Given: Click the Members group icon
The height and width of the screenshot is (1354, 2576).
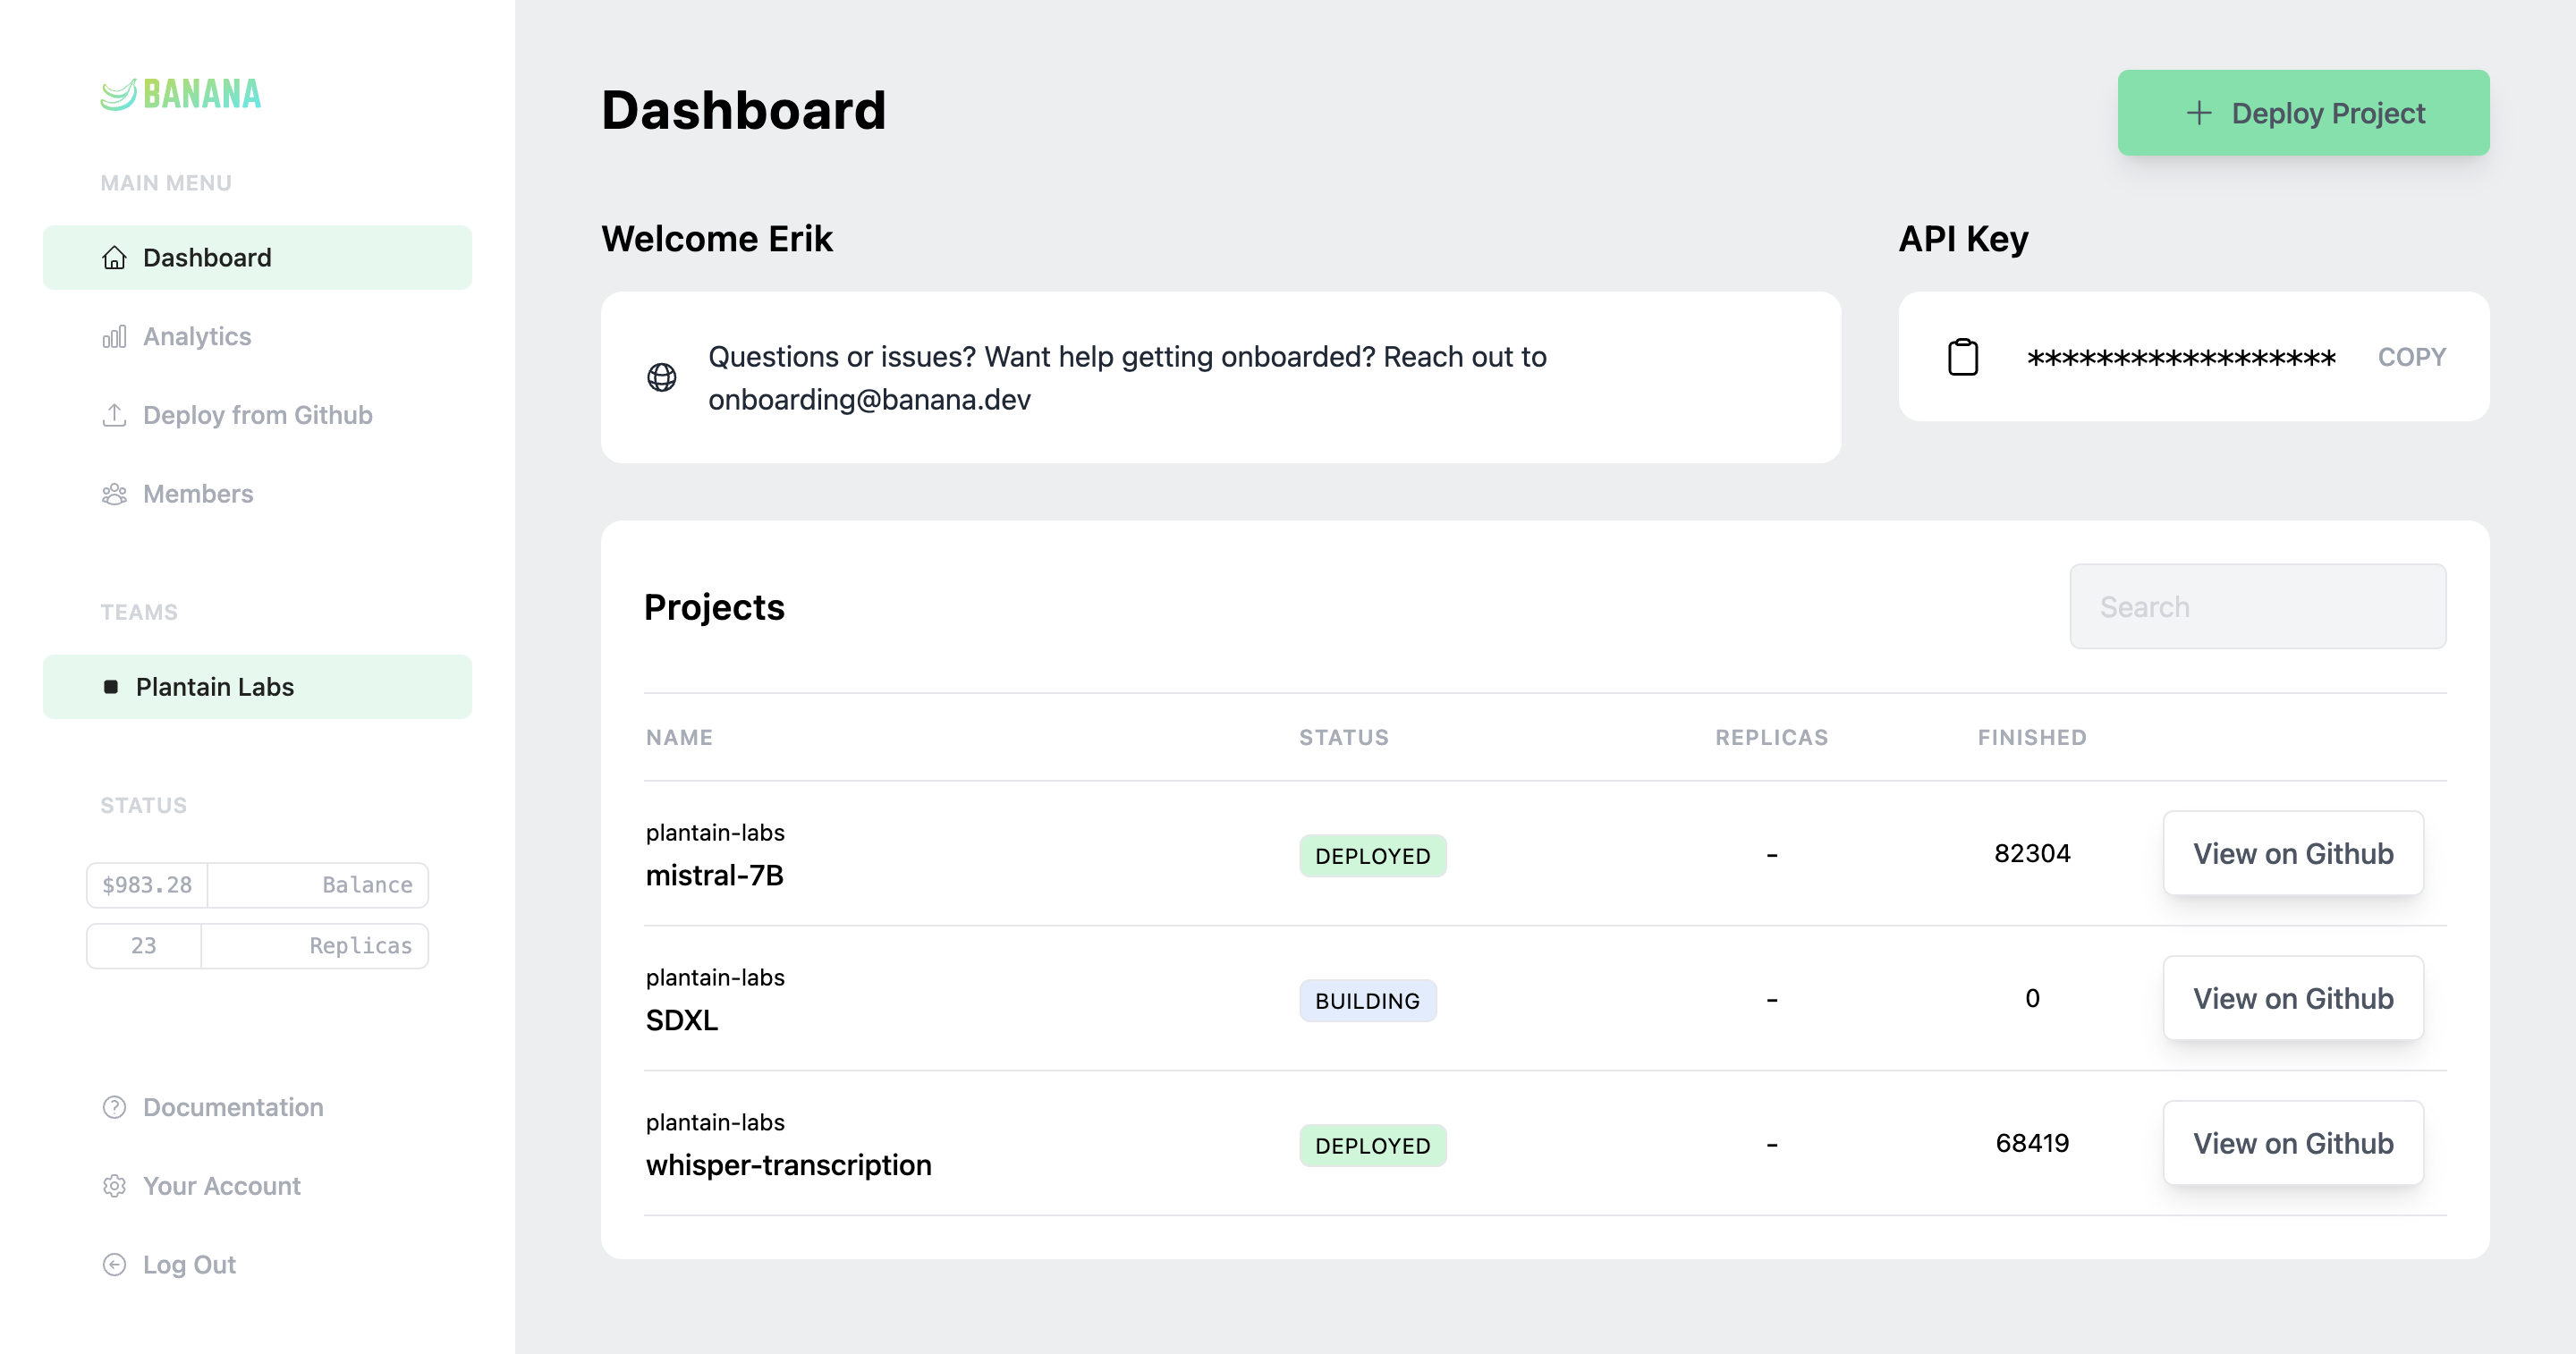Looking at the screenshot, I should (116, 494).
